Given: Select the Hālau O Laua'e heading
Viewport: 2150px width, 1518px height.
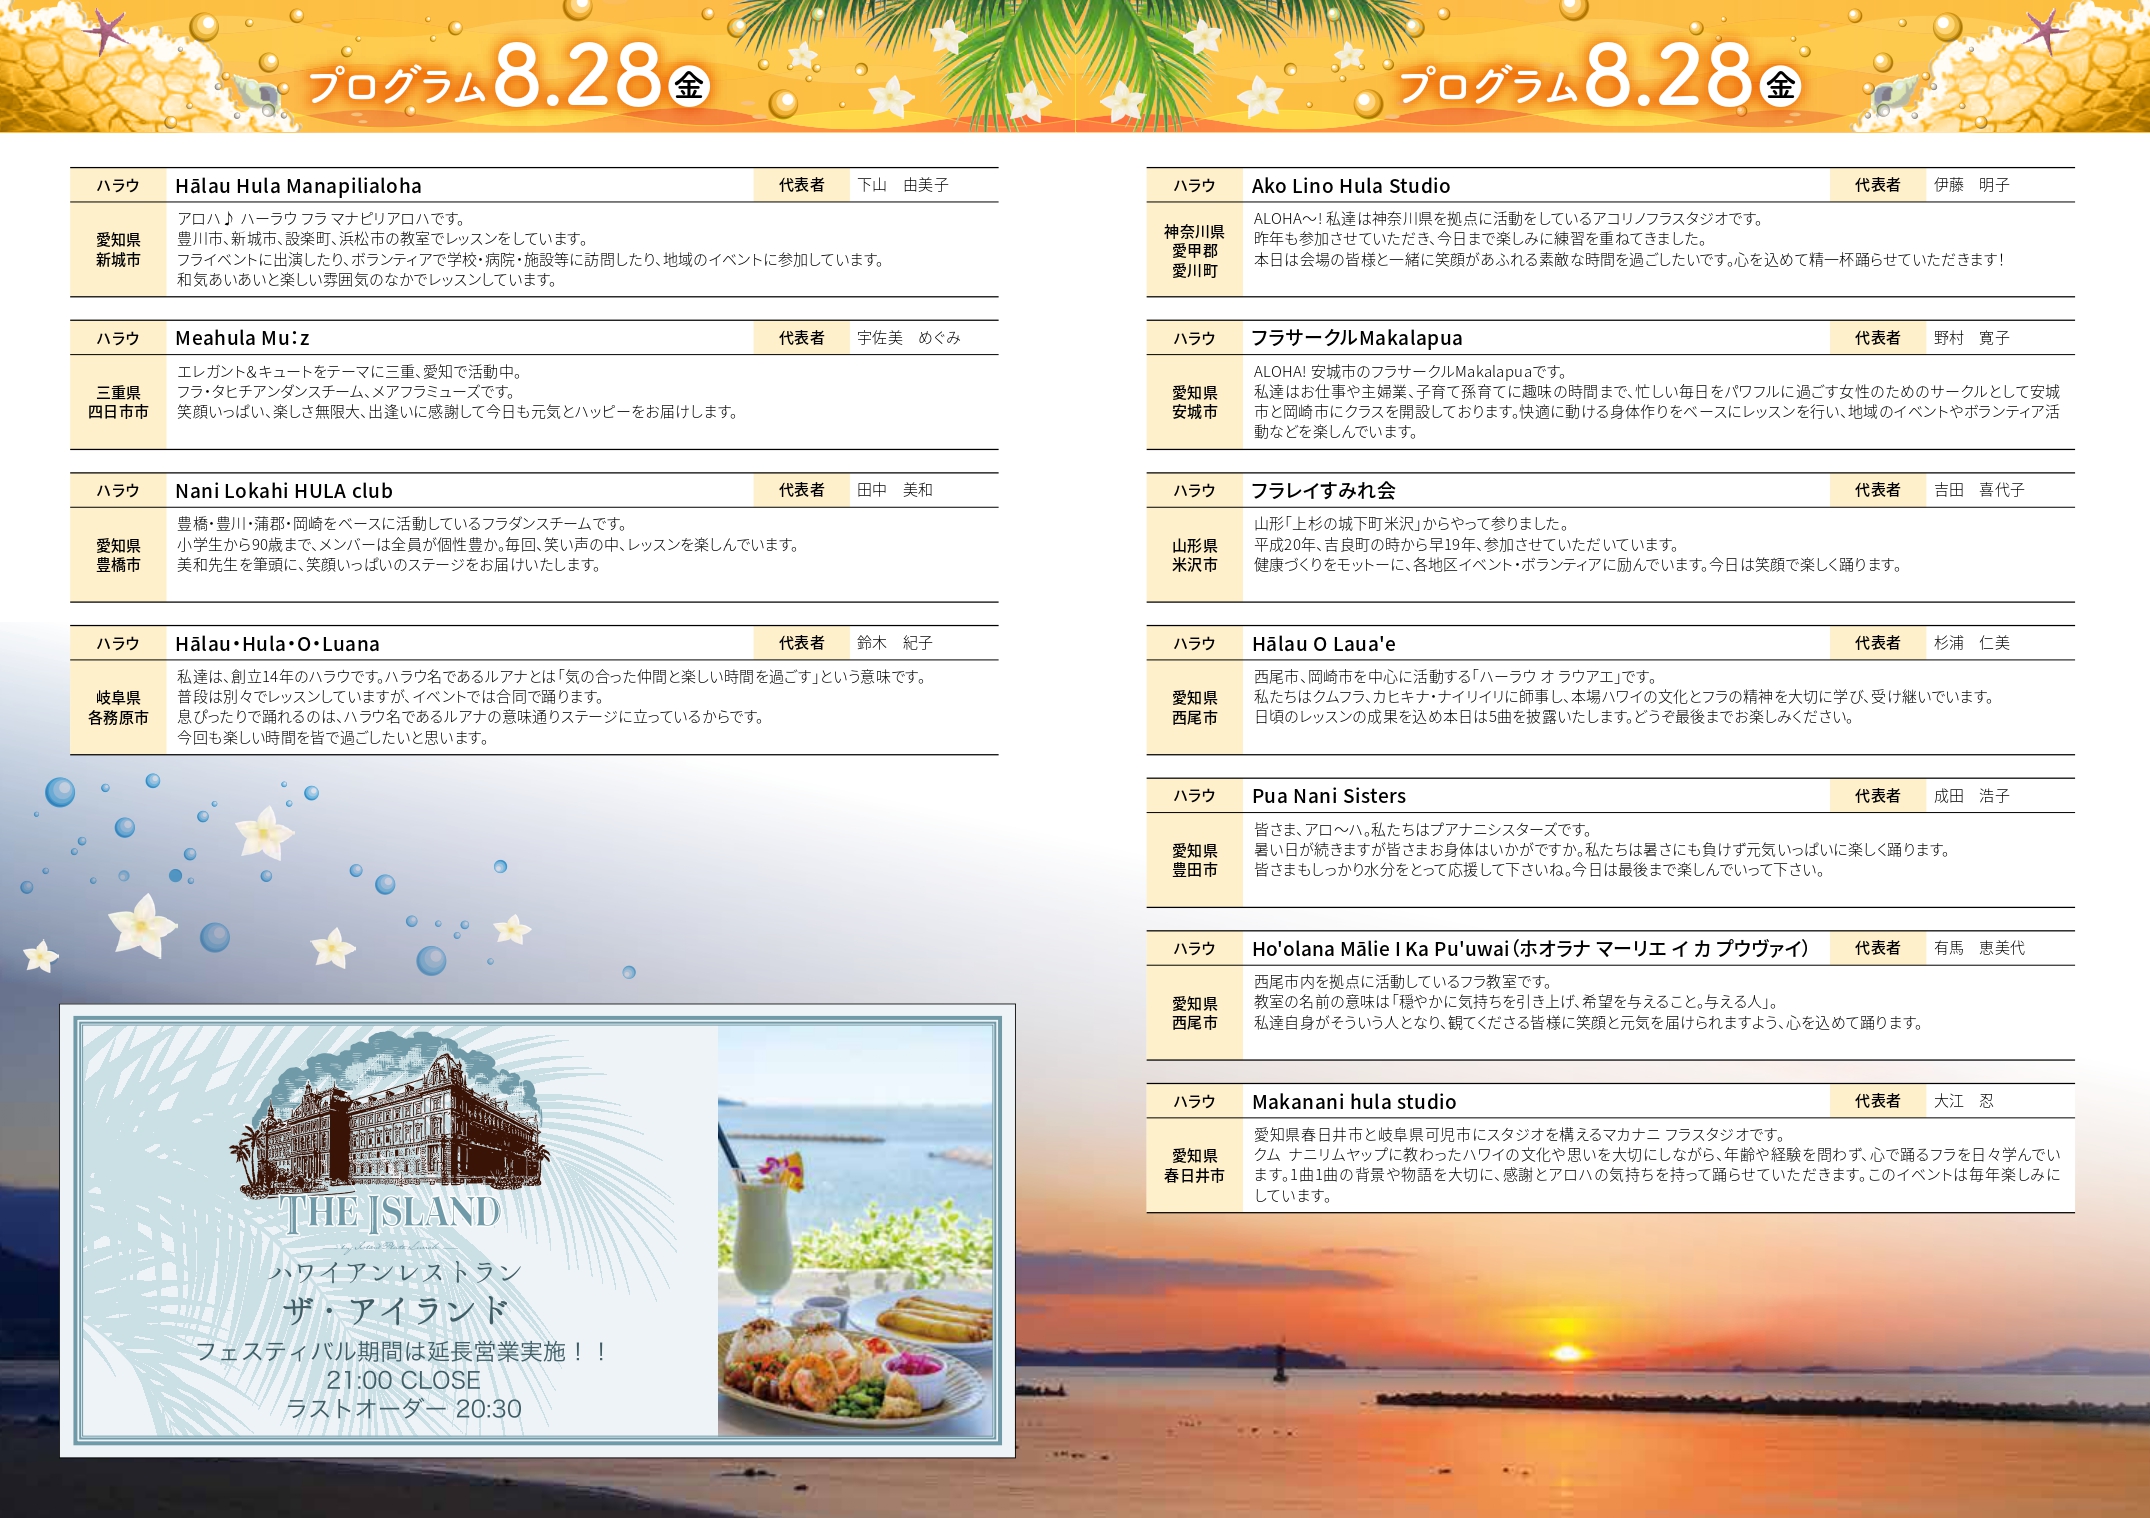Looking at the screenshot, I should 1323,644.
